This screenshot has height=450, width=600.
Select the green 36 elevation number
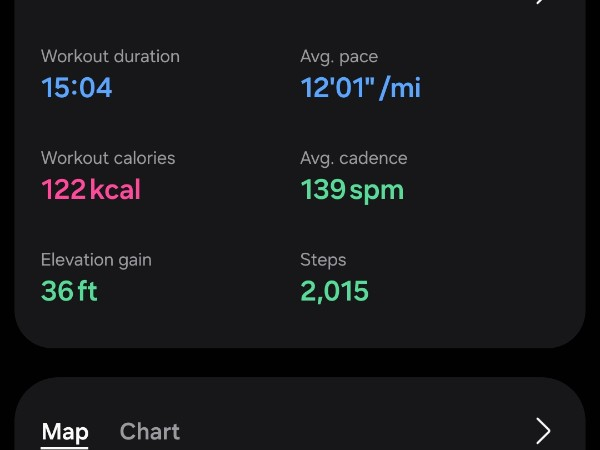pos(57,291)
